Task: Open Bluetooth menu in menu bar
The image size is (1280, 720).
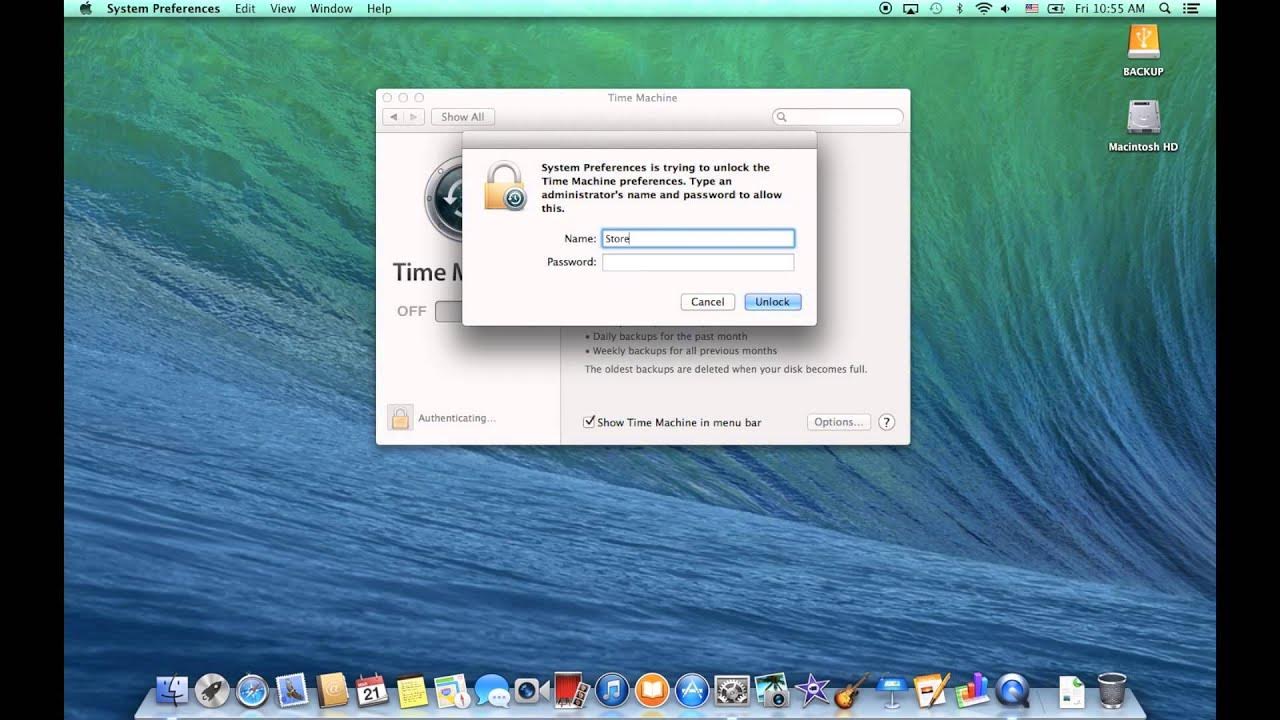Action: [960, 8]
